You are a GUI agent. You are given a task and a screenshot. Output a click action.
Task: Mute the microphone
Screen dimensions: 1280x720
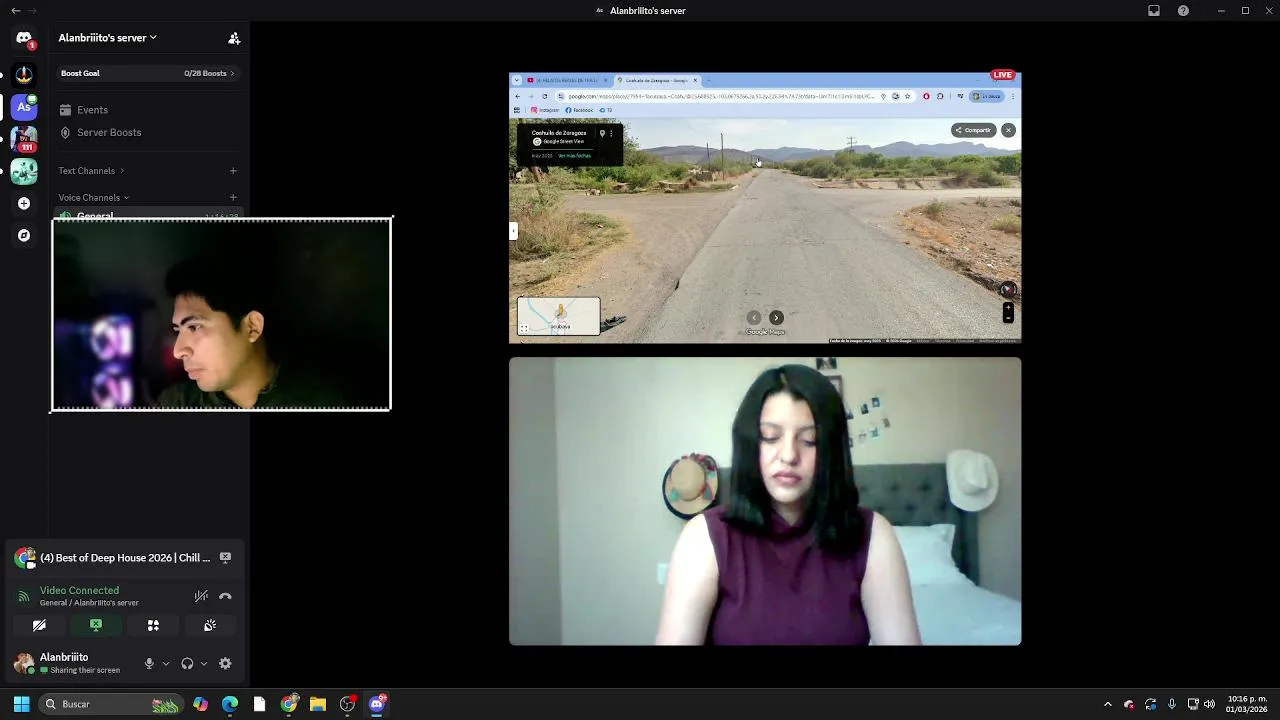click(149, 663)
